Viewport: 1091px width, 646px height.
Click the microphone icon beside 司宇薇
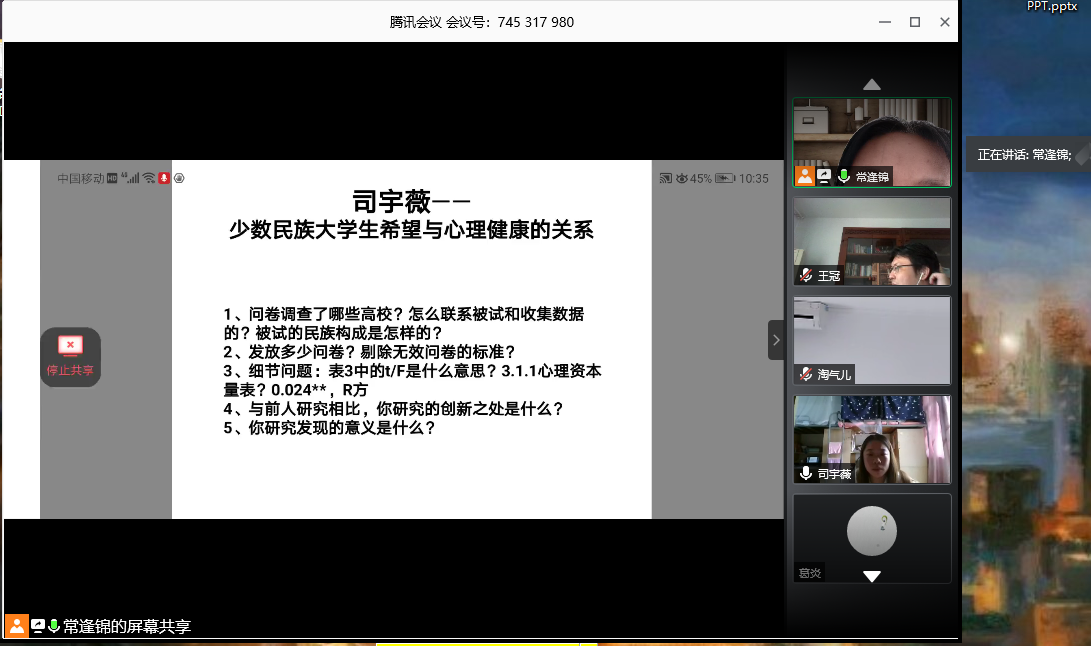806,473
